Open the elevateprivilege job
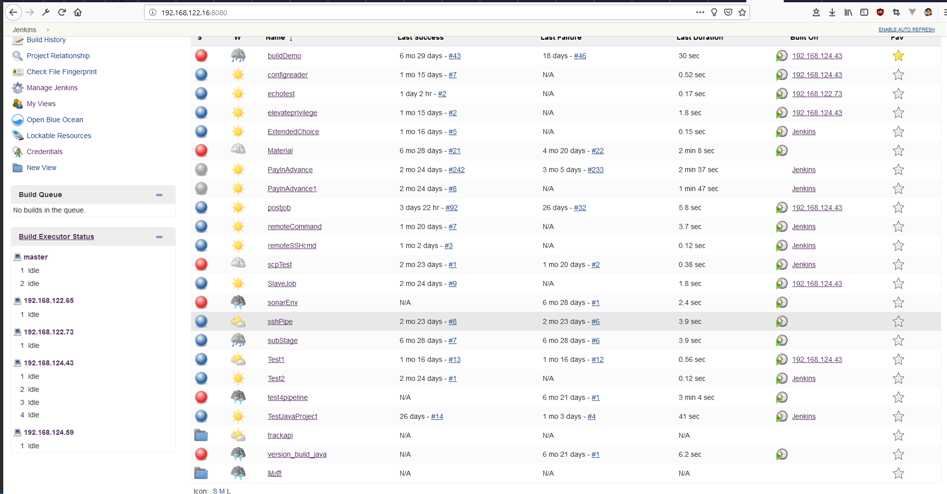The height and width of the screenshot is (494, 947). [292, 113]
